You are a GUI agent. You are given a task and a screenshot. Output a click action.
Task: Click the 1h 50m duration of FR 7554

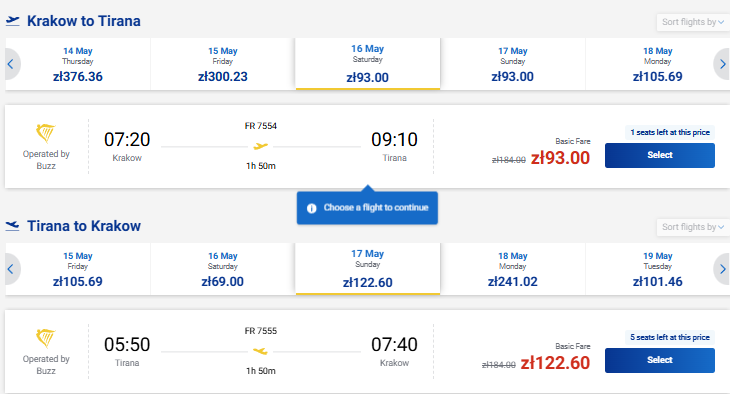[261, 166]
